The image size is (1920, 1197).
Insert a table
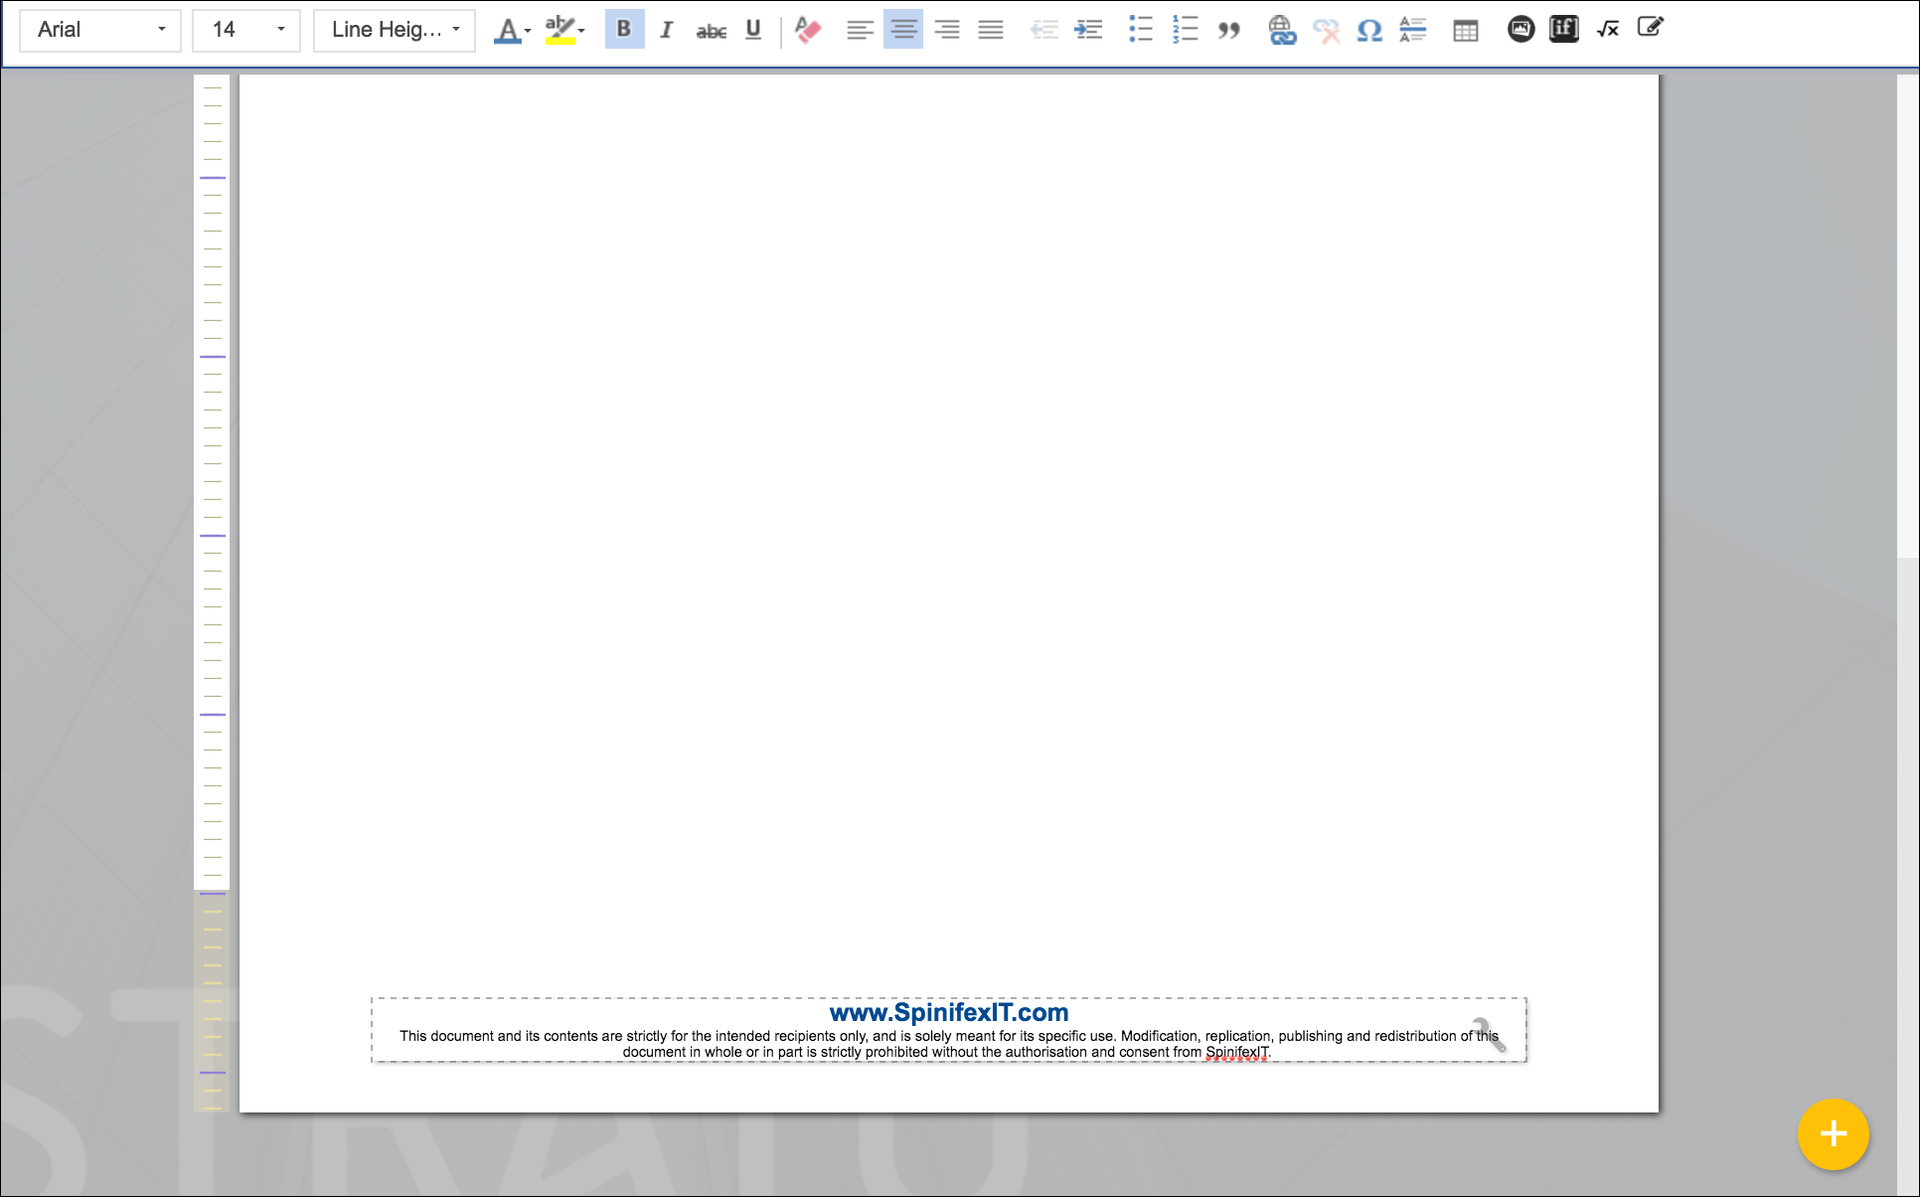pos(1465,30)
